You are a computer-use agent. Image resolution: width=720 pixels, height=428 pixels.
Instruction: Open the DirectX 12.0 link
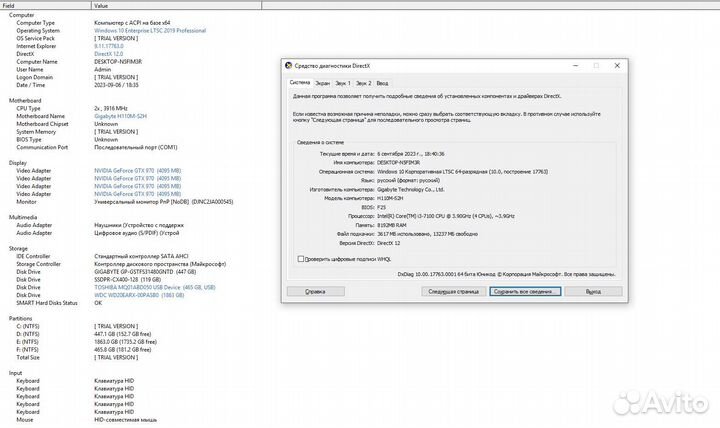pos(108,54)
